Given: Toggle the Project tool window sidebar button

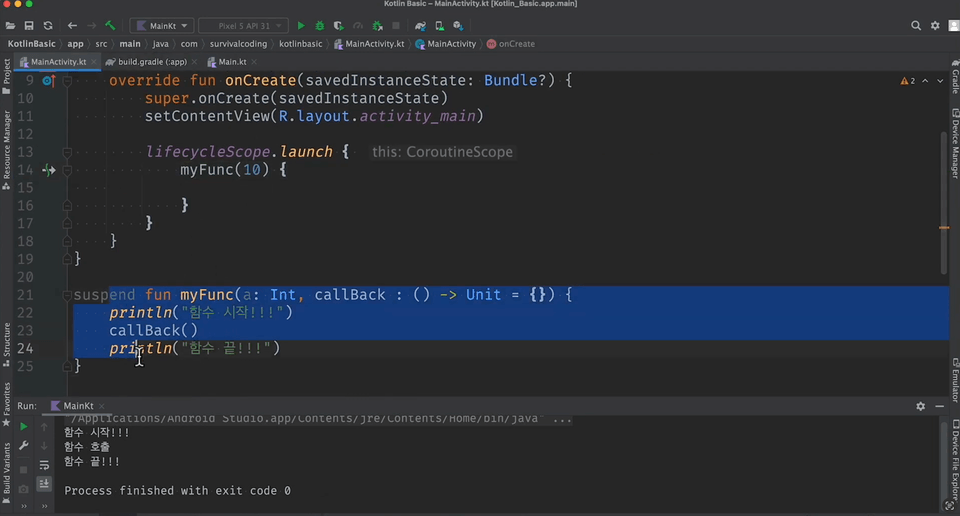Looking at the screenshot, I should 6,76.
